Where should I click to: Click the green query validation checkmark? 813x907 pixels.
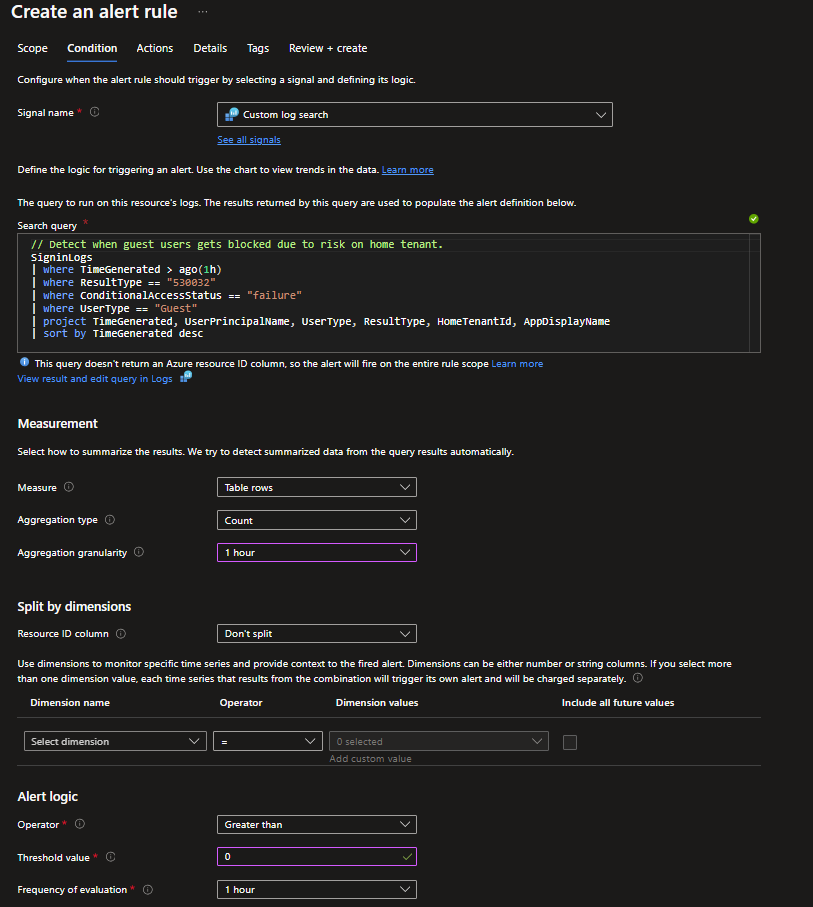pyautogui.click(x=753, y=218)
